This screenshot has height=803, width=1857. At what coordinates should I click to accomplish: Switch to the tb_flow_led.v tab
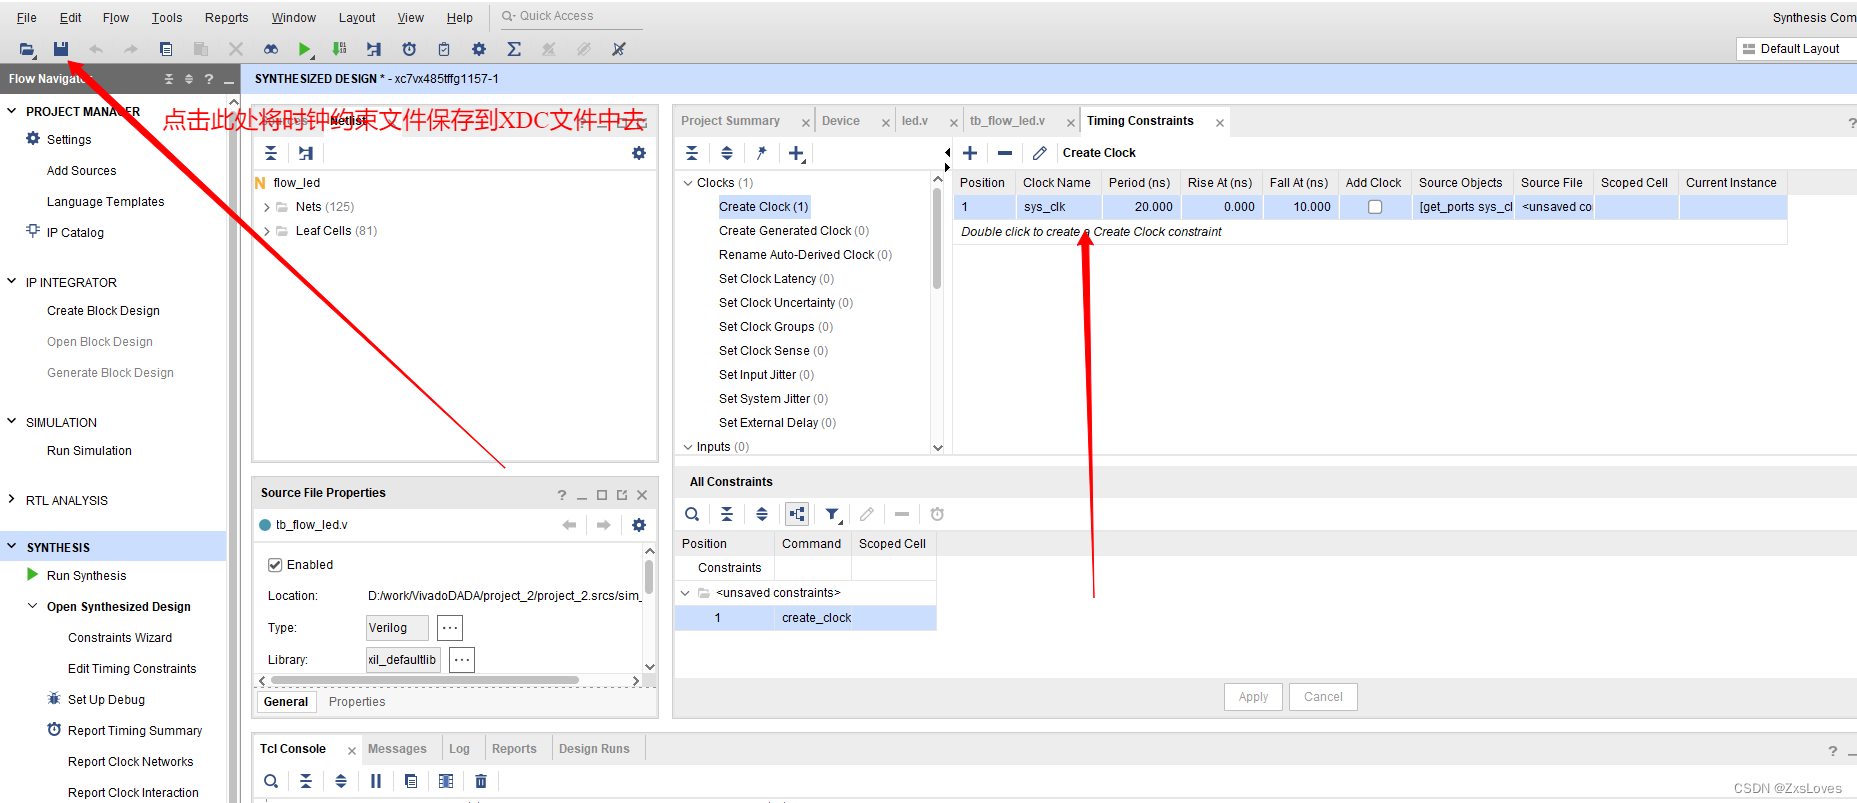click(1008, 121)
